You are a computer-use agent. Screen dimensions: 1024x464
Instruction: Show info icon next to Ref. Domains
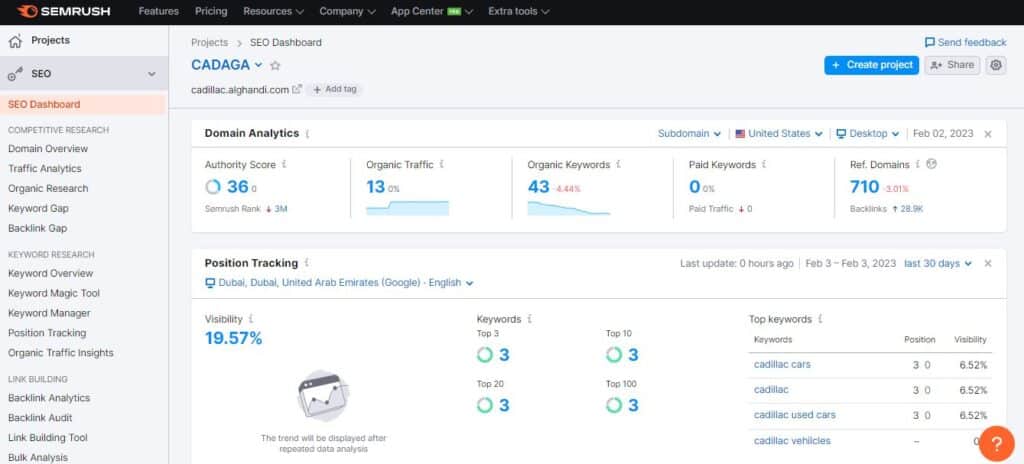point(918,165)
